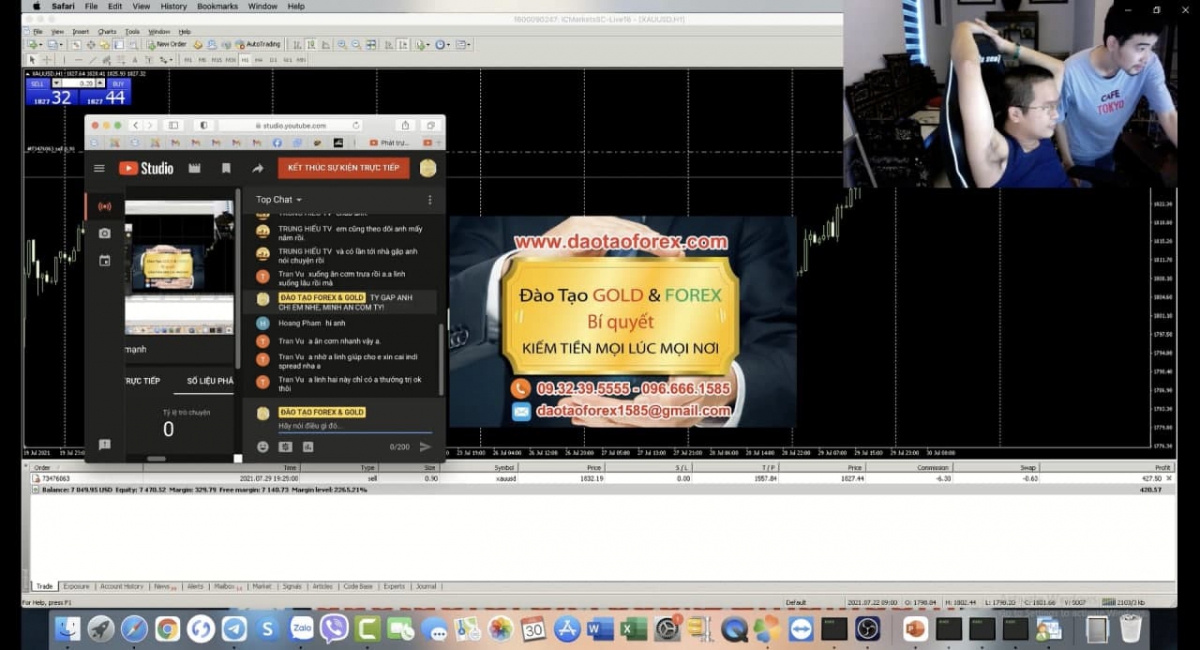Select the crosshair cursor tool
The height and width of the screenshot is (650, 1200).
(46, 60)
